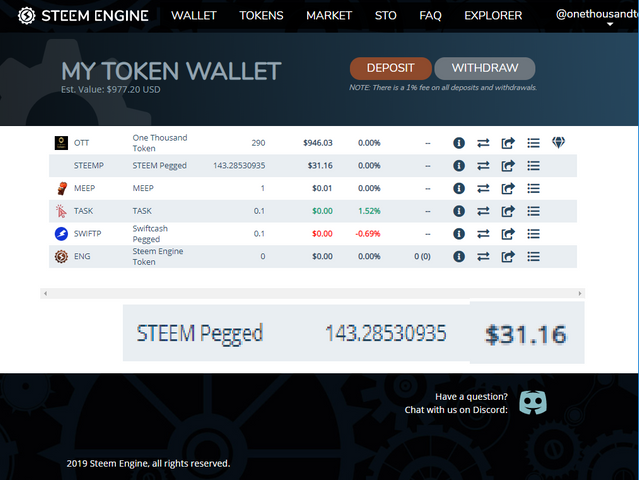639x480 pixels.
Task: Click the DEPOSIT button
Action: tap(390, 68)
